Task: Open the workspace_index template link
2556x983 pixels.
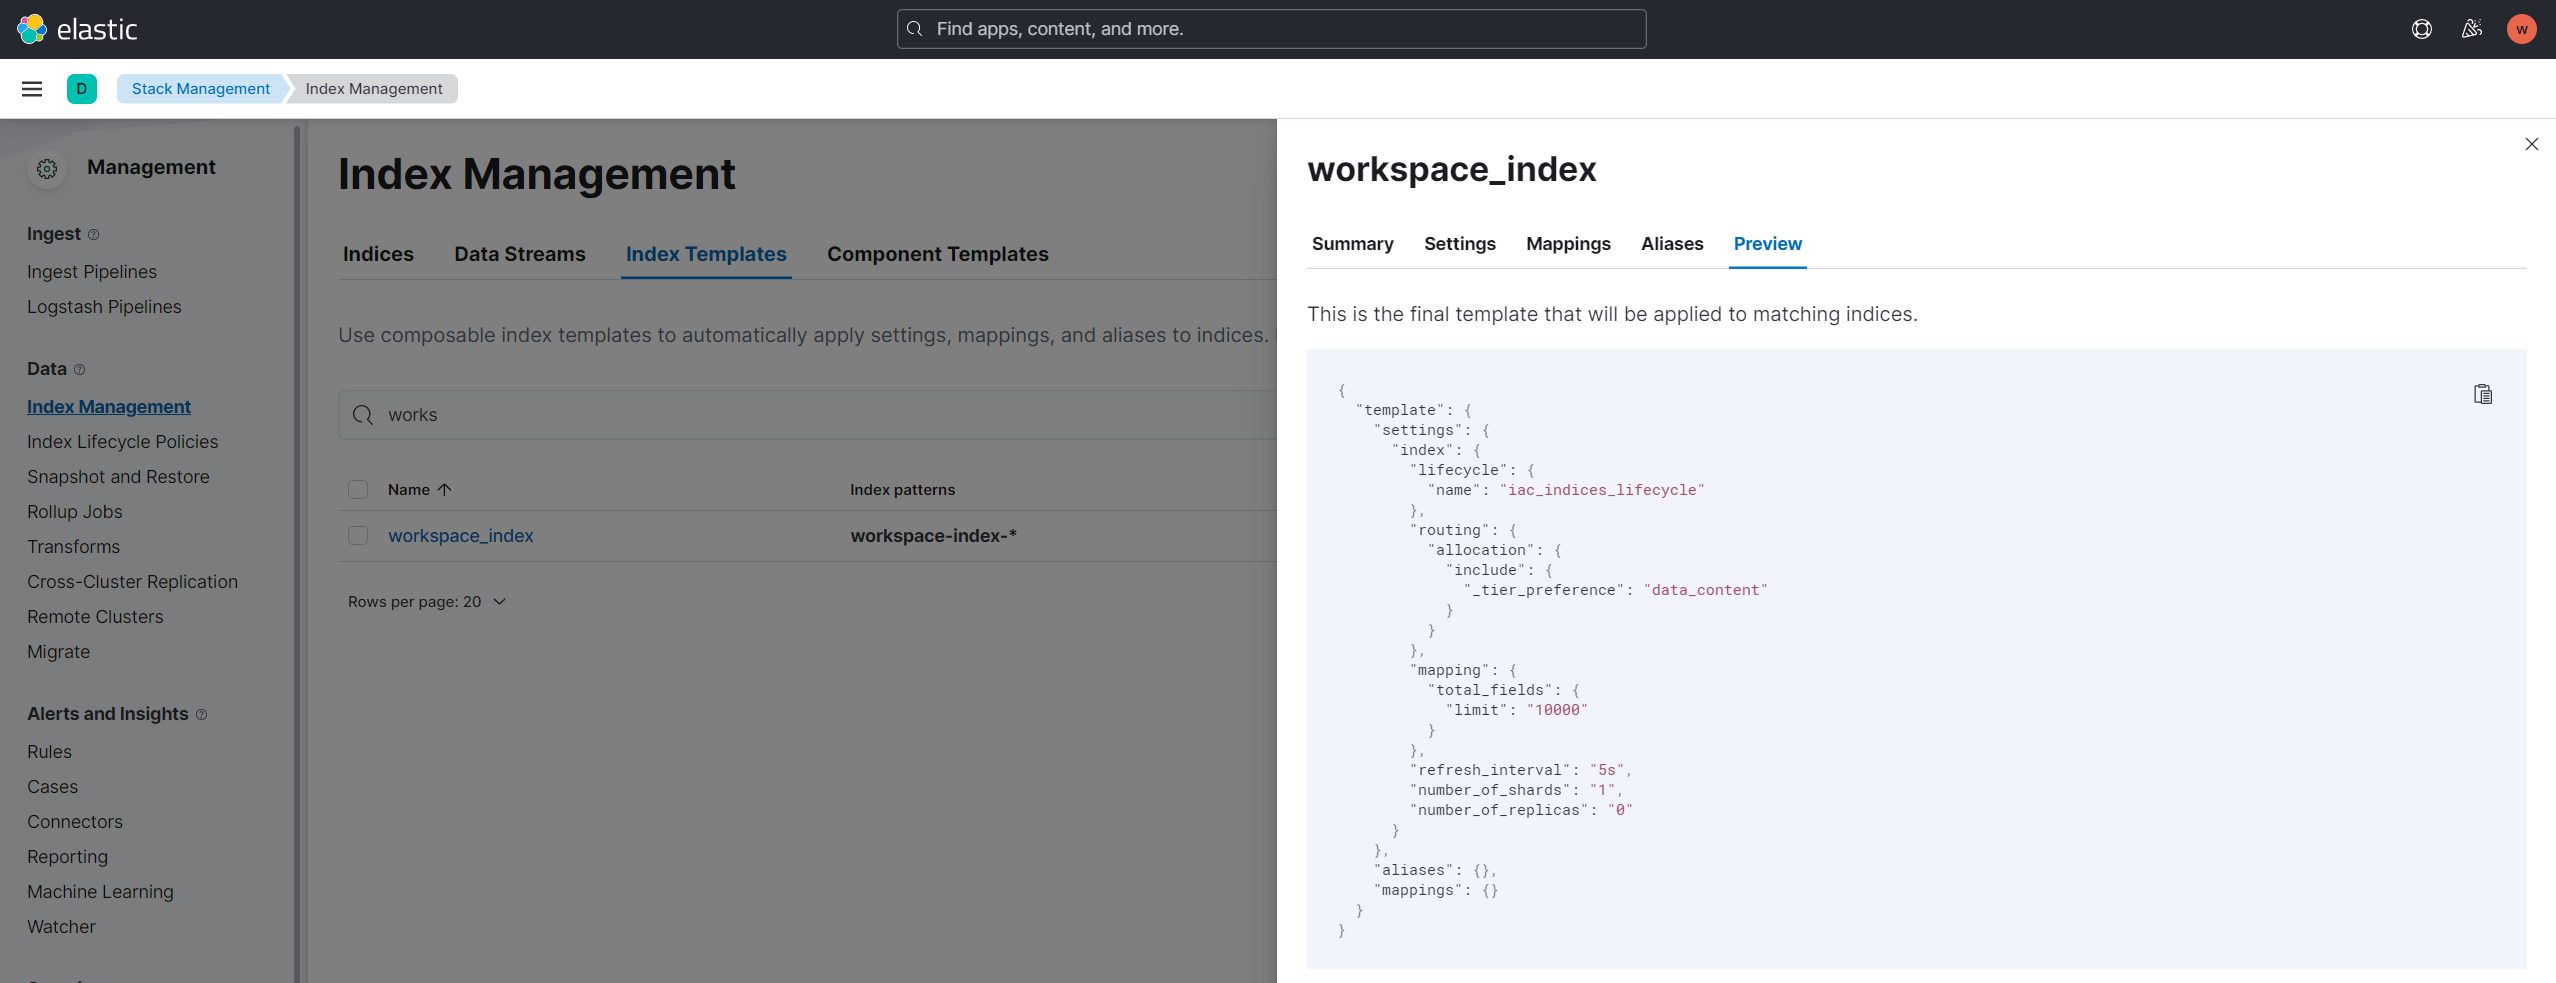Action: click(x=461, y=536)
